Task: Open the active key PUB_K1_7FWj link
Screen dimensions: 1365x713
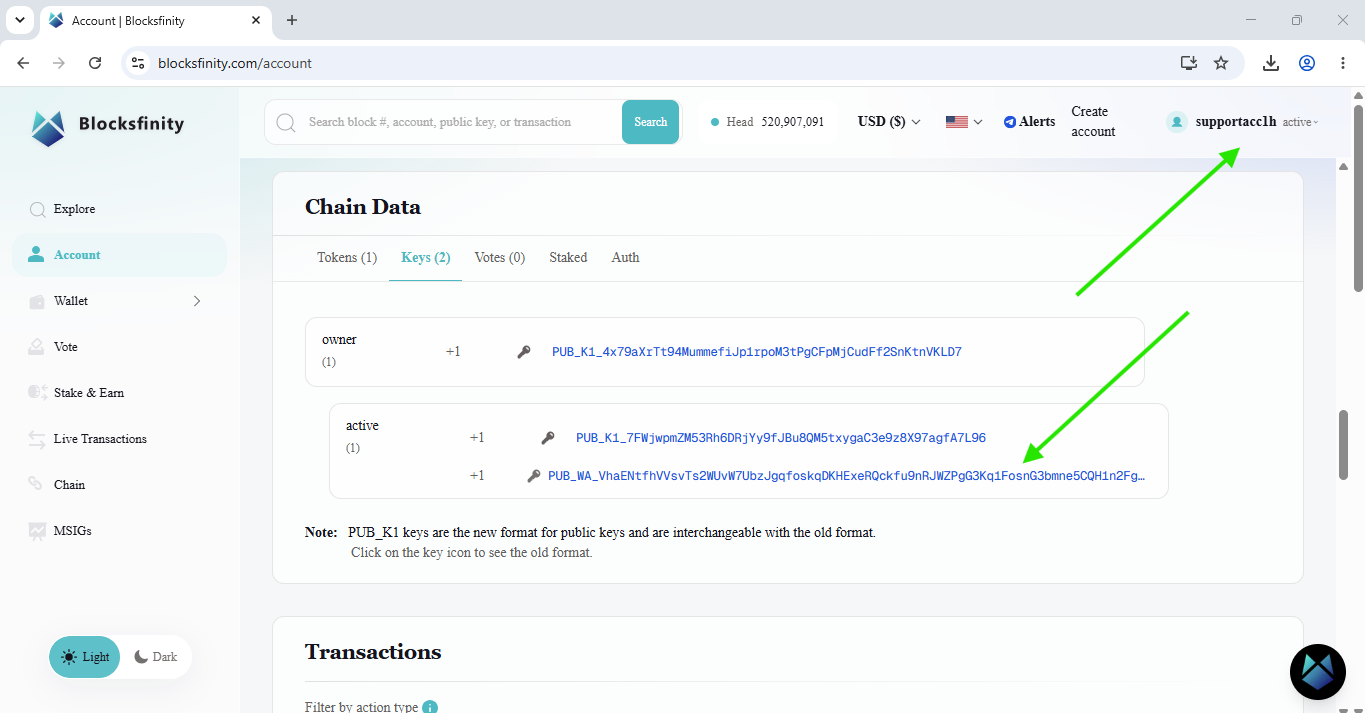Action: coord(781,438)
